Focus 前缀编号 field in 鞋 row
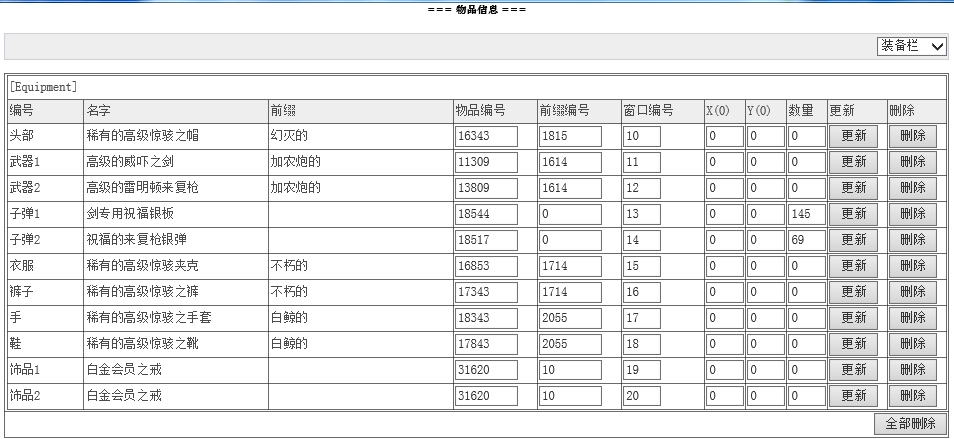The image size is (954, 439). [x=570, y=344]
